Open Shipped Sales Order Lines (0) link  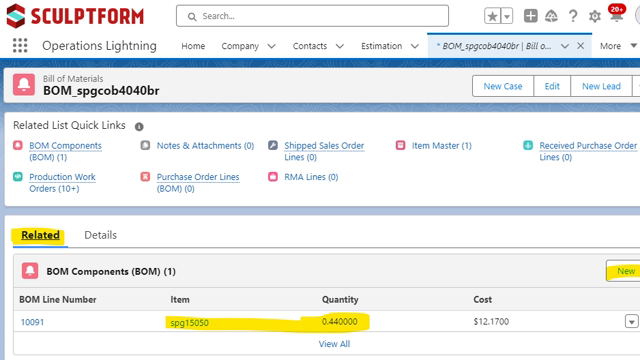point(324,151)
